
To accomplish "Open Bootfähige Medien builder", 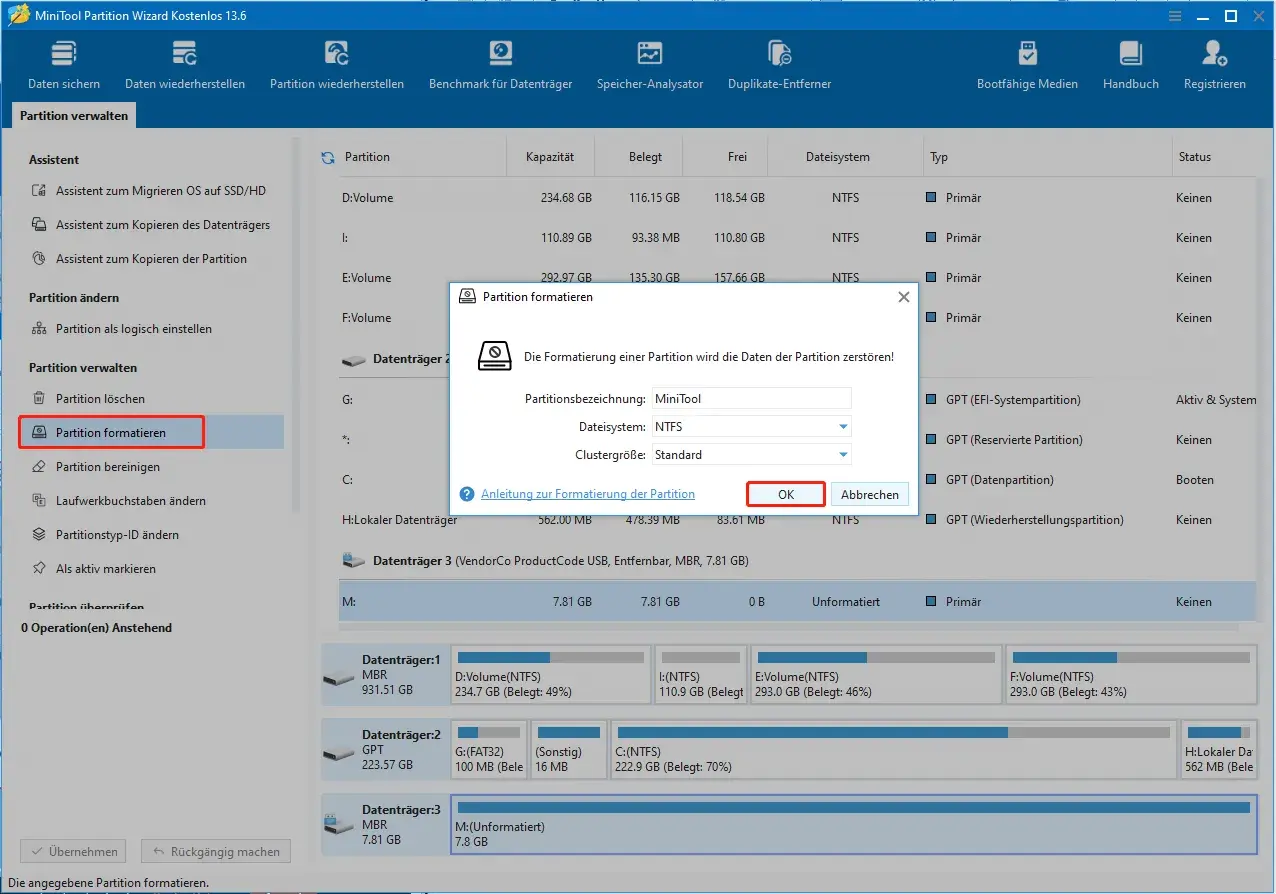I will point(1027,66).
